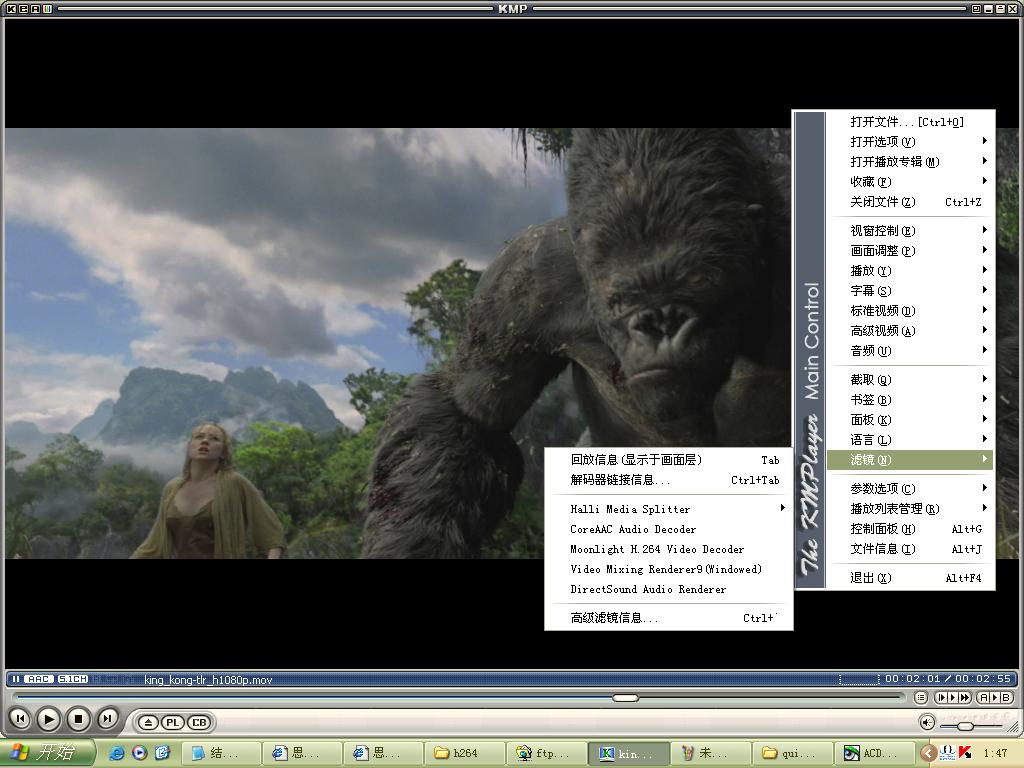Switch to the ACD taskbar button

coord(874,753)
